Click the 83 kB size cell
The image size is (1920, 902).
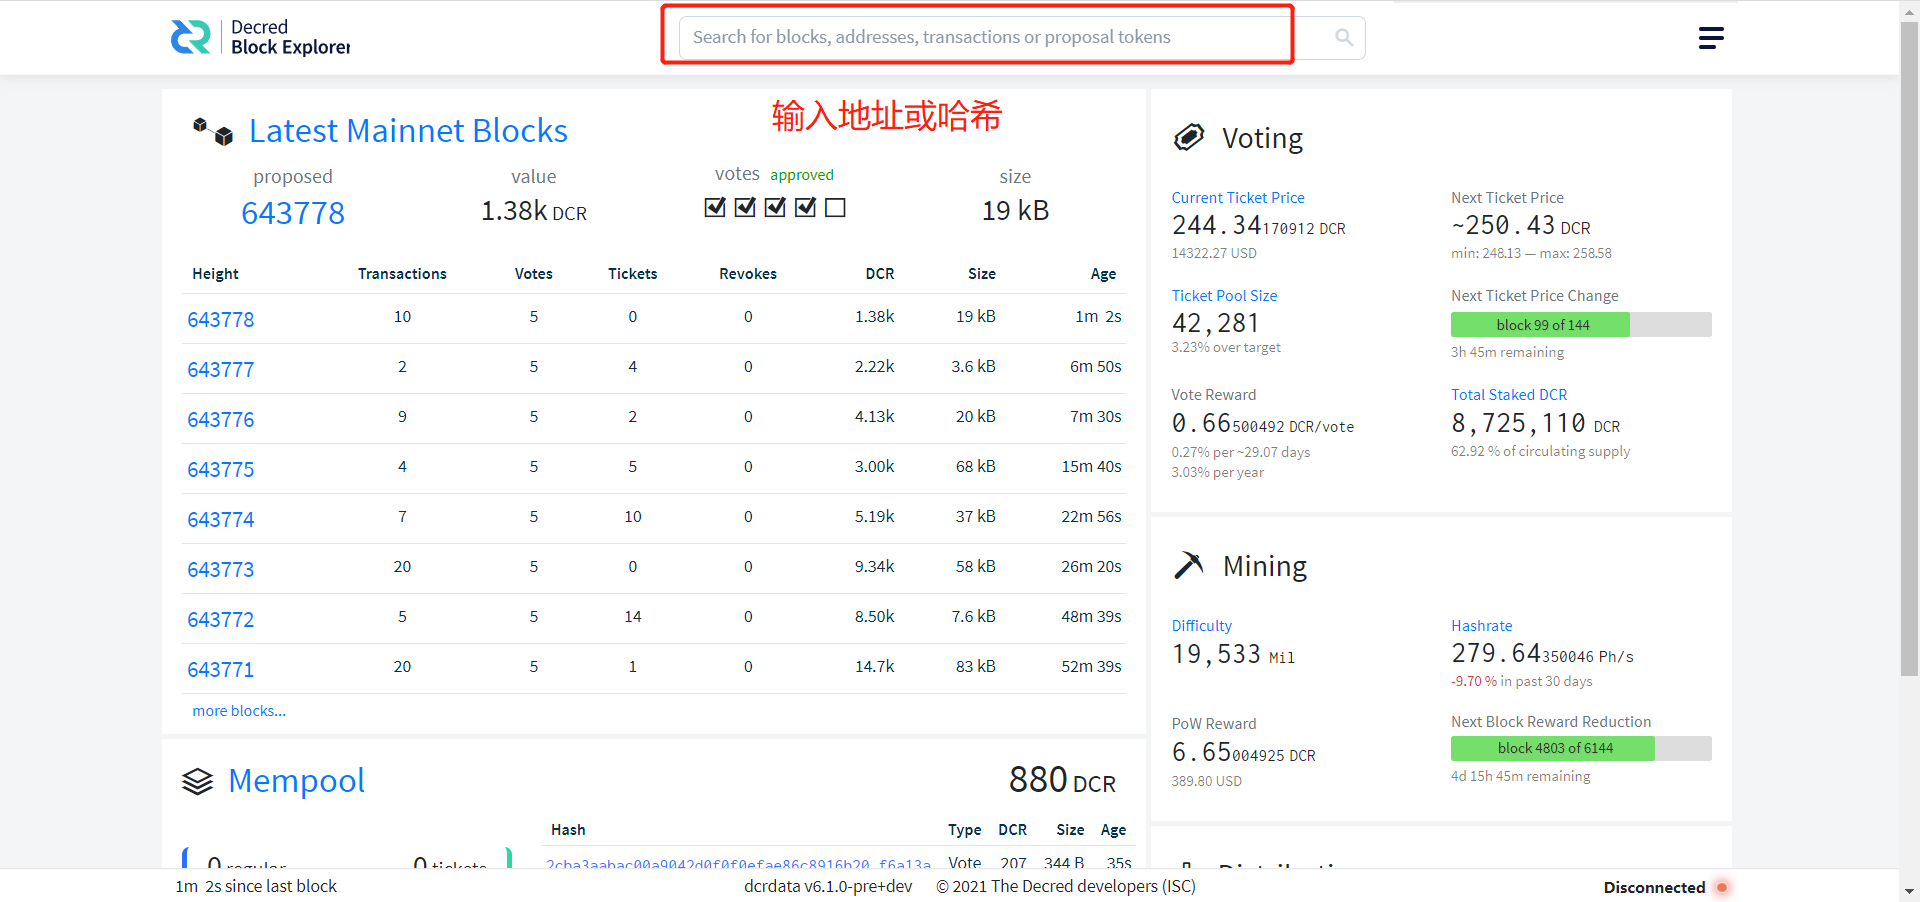pyautogui.click(x=975, y=667)
